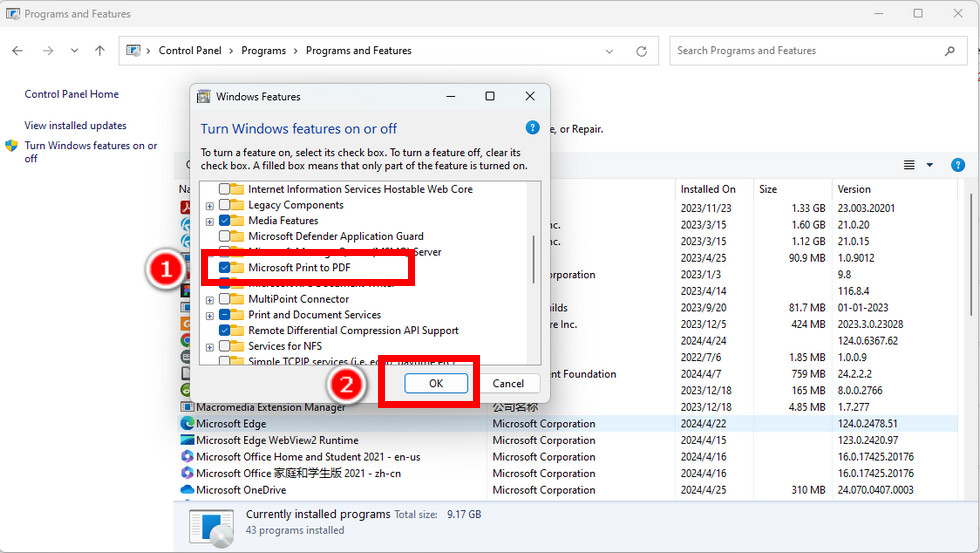Click the Windows Features help icon
The height and width of the screenshot is (553, 980).
[532, 127]
